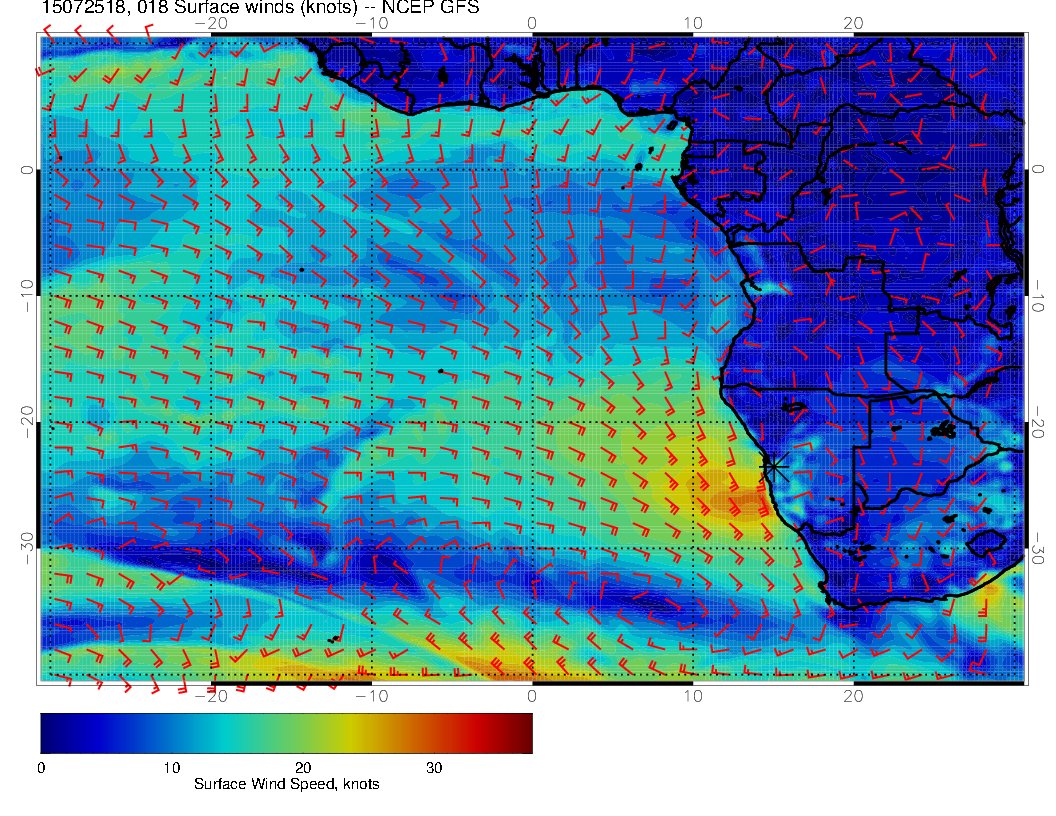Click the '10' tick label under the colorbar
This screenshot has height=816, width=1056.
(172, 768)
